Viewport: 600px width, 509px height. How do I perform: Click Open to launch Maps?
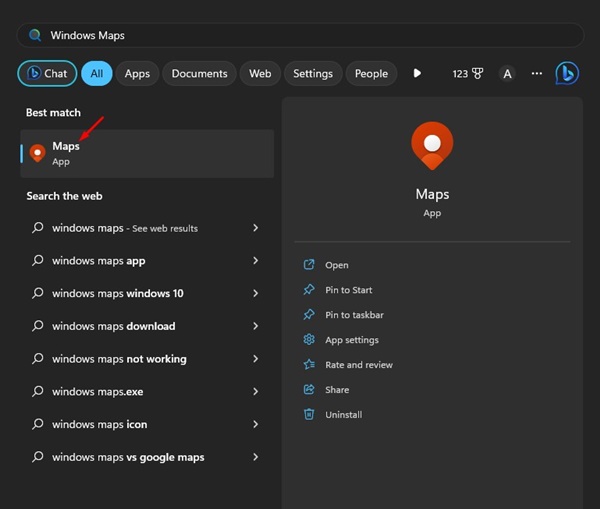point(337,265)
